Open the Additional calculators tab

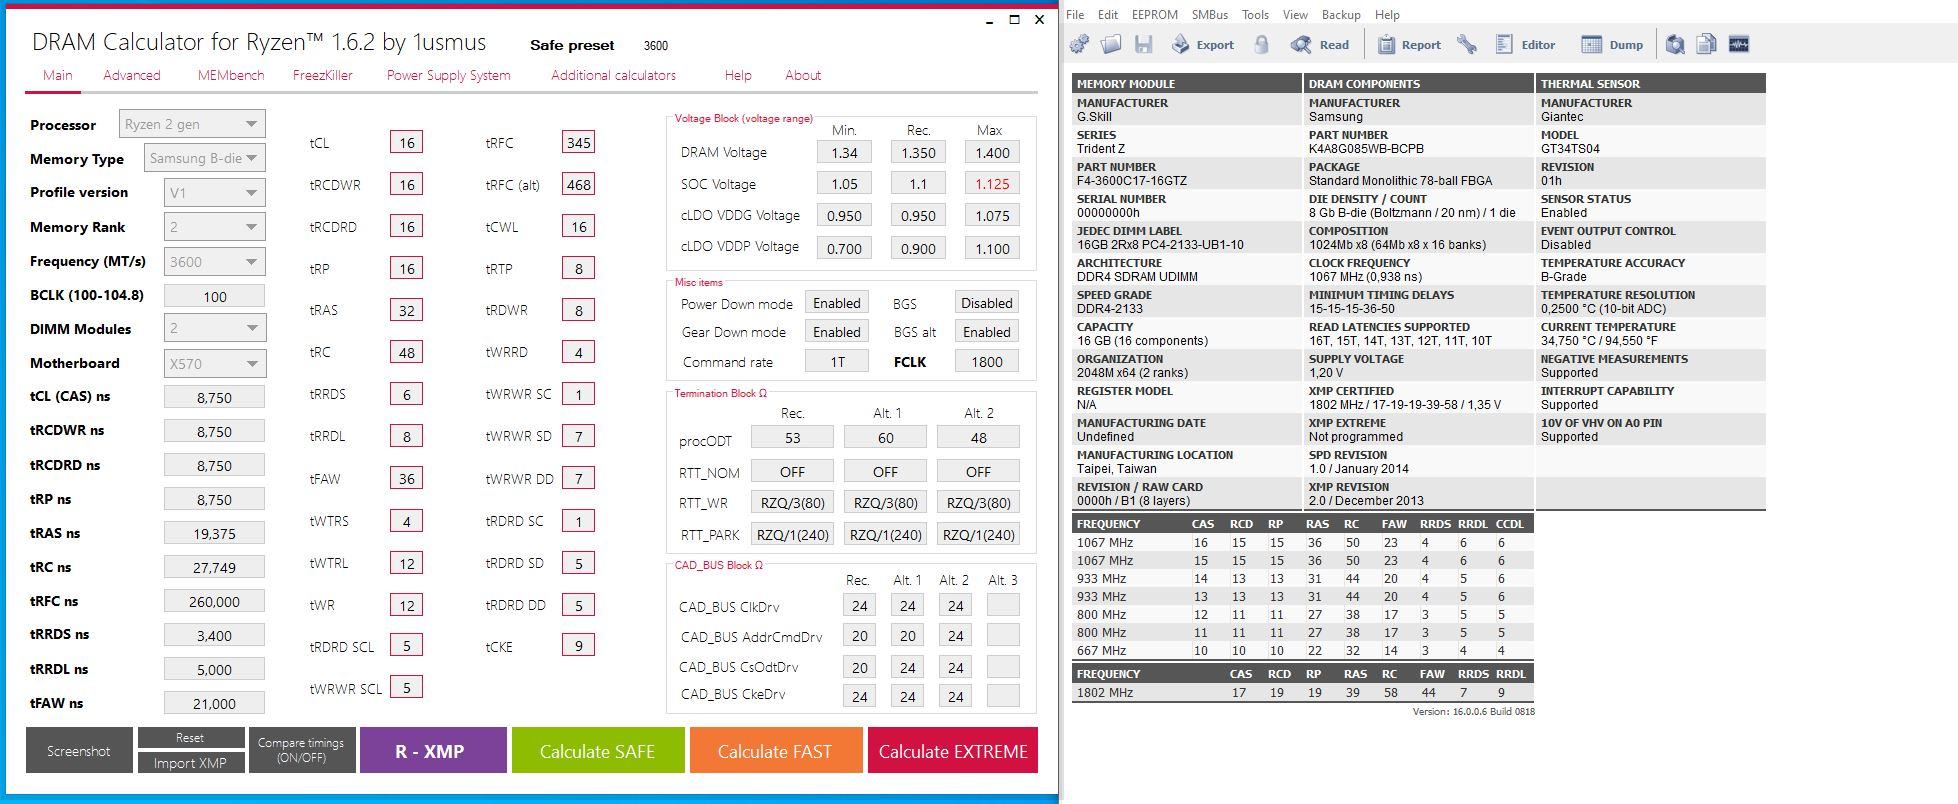pyautogui.click(x=613, y=75)
